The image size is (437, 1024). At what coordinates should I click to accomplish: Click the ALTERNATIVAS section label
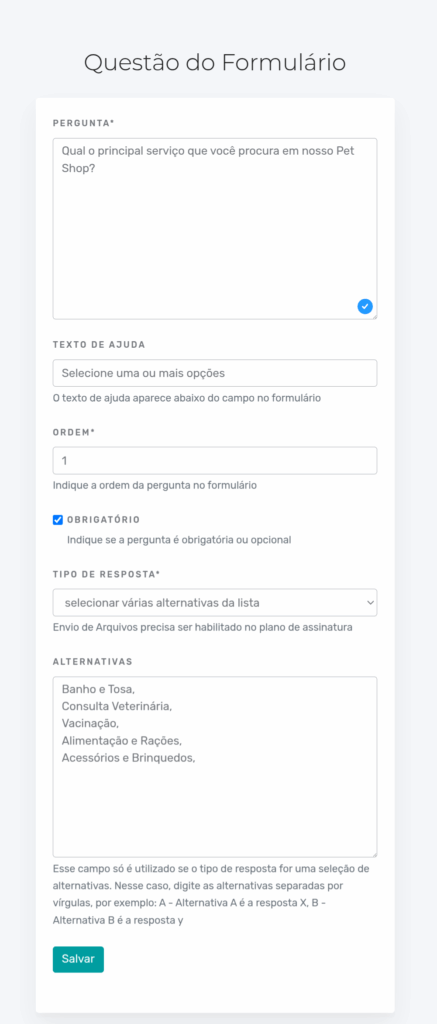(x=93, y=662)
